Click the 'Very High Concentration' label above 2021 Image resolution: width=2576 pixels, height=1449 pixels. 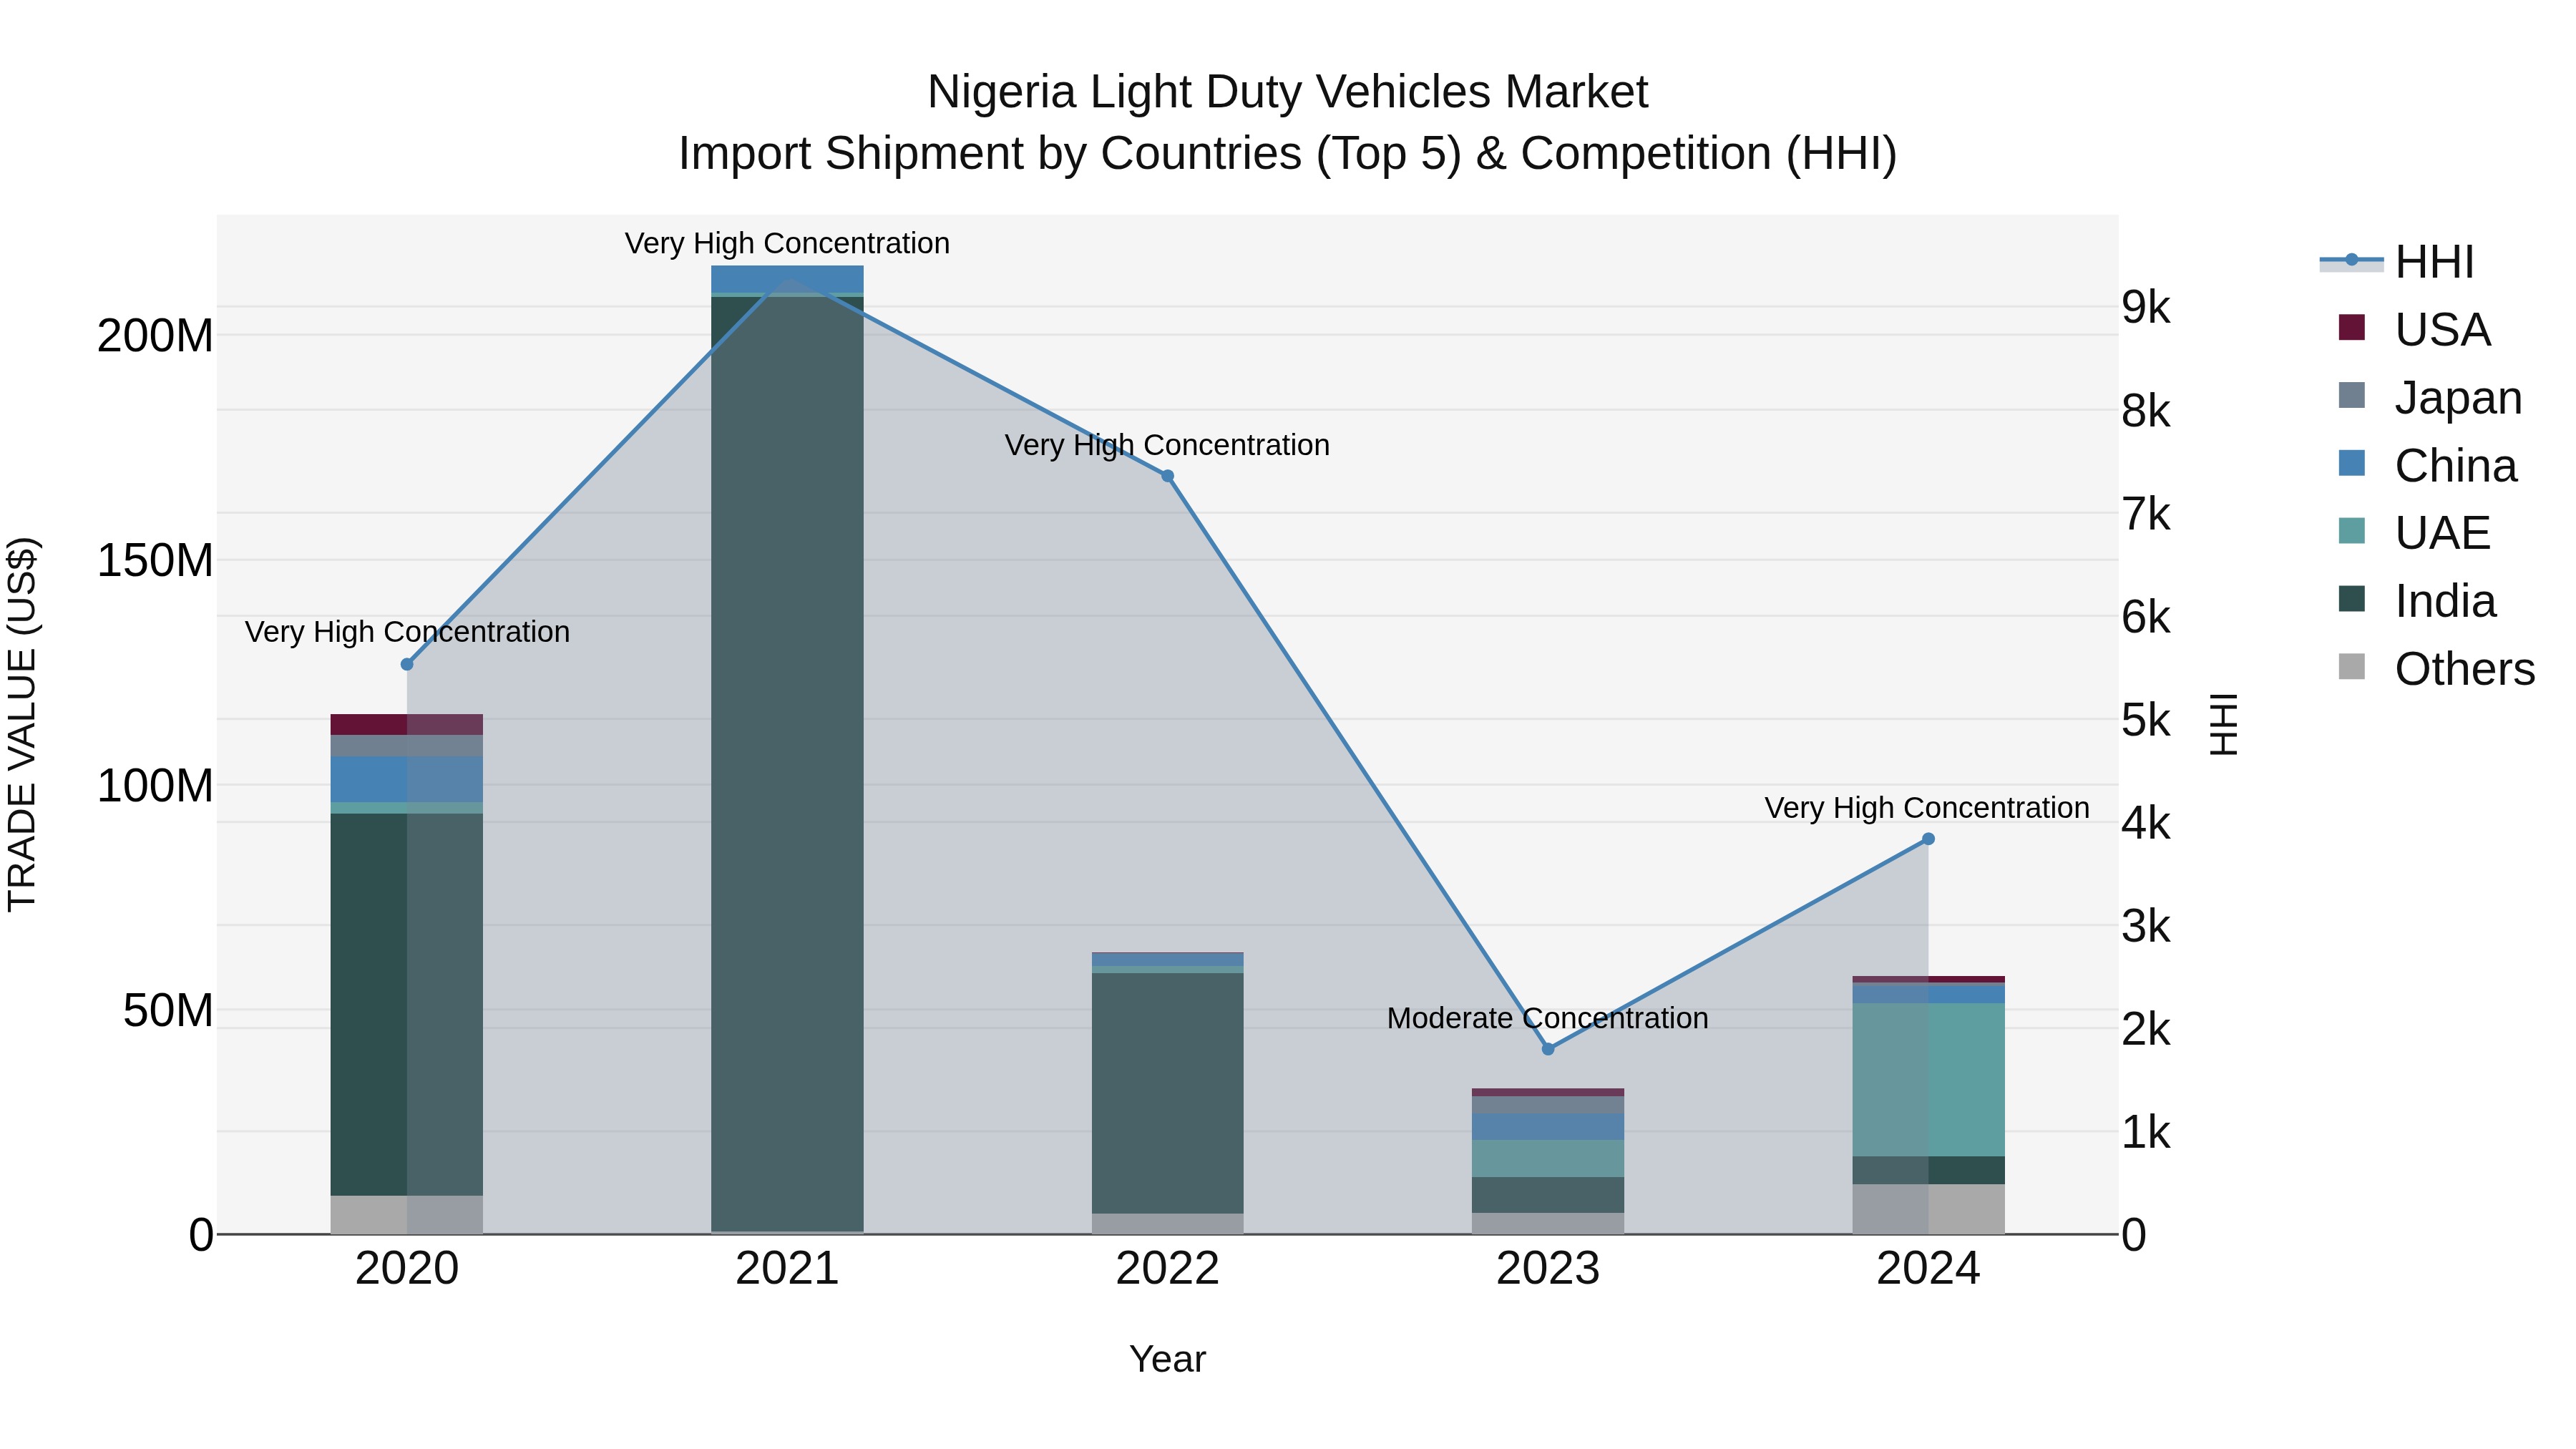tap(787, 243)
